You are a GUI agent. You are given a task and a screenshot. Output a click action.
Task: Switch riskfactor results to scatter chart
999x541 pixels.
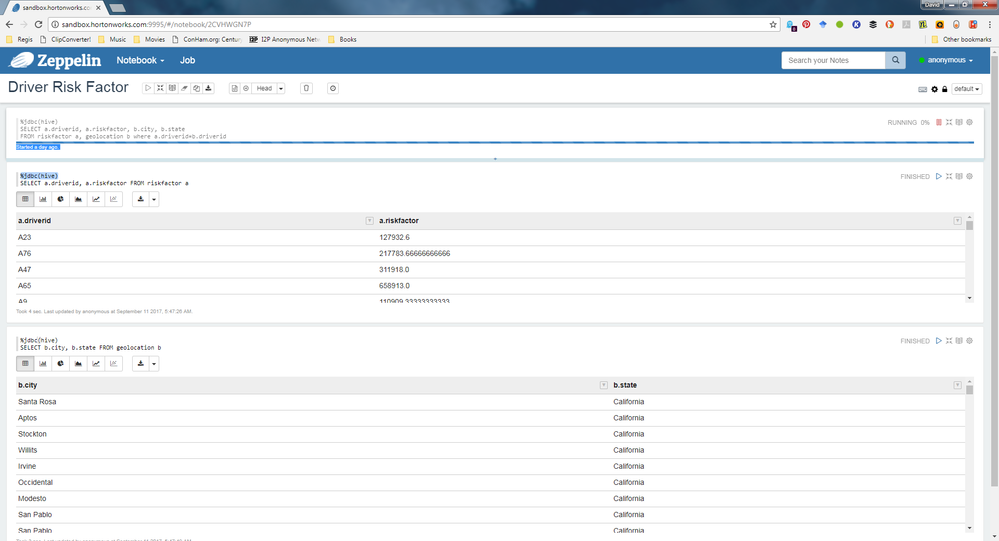pos(113,199)
